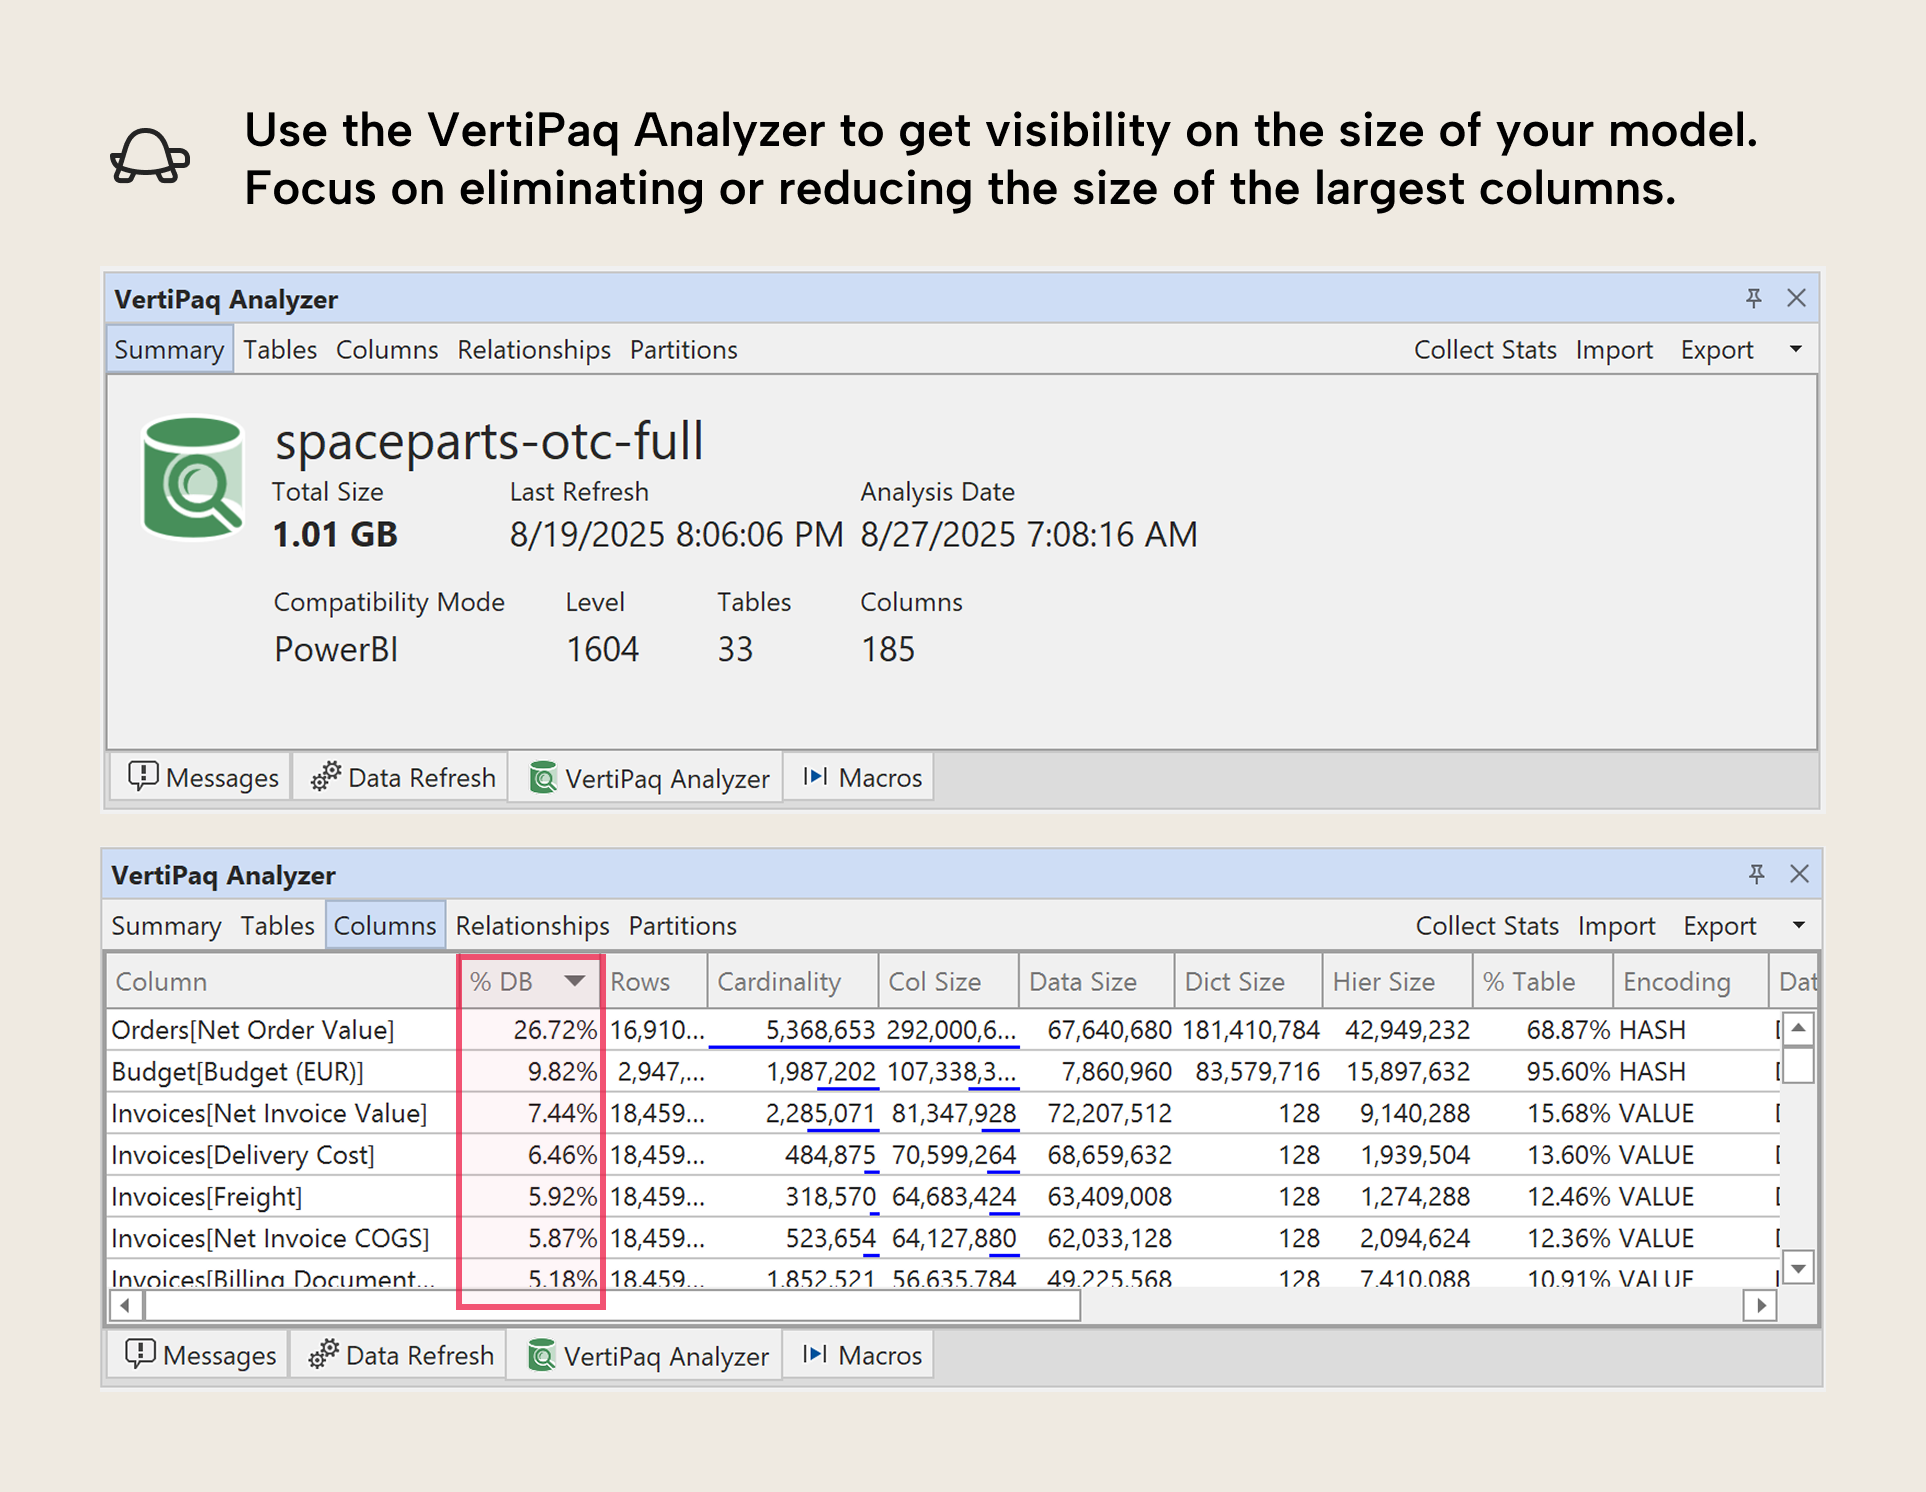The height and width of the screenshot is (1492, 1926).
Task: Pin the lower VertiPaq Analyzer panel
Action: point(1756,874)
